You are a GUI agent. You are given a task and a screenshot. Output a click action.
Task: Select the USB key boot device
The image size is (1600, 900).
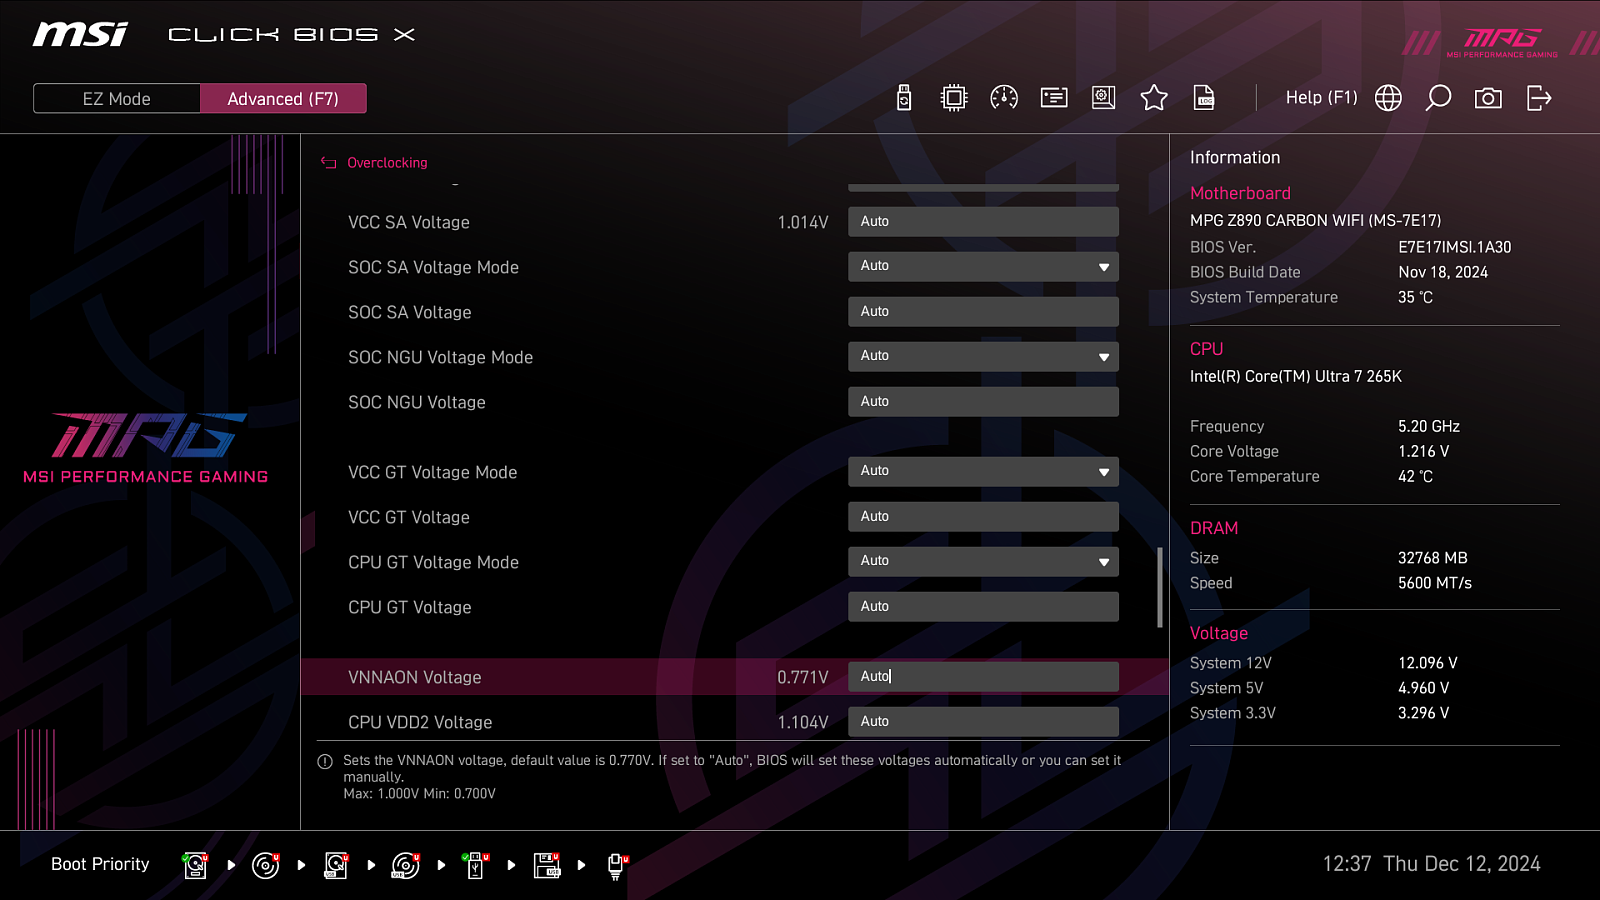(476, 865)
